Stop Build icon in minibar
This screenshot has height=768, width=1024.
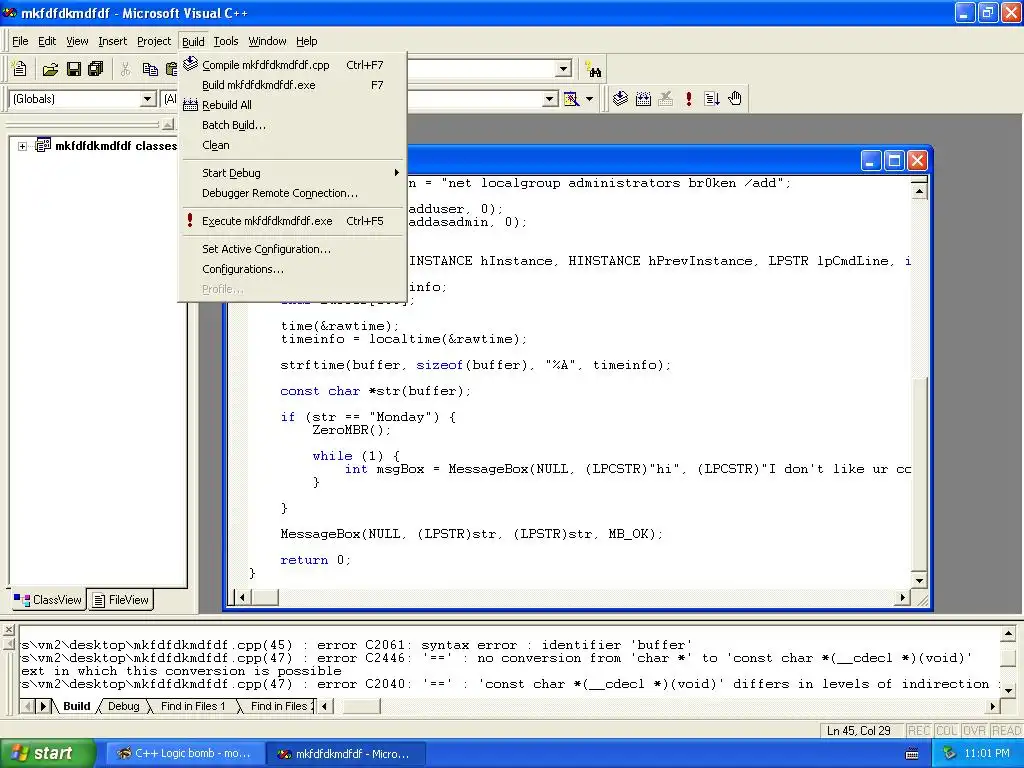tap(665, 99)
